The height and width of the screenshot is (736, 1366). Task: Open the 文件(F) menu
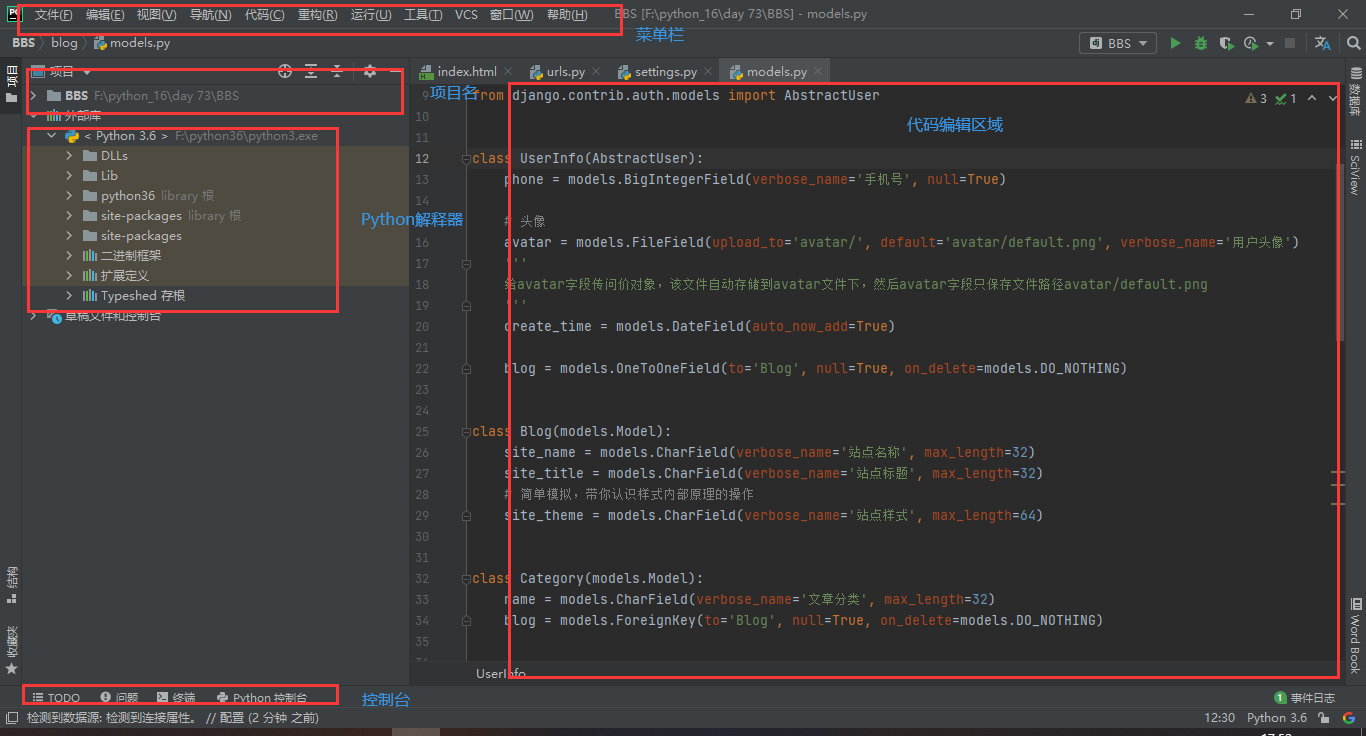(54, 15)
